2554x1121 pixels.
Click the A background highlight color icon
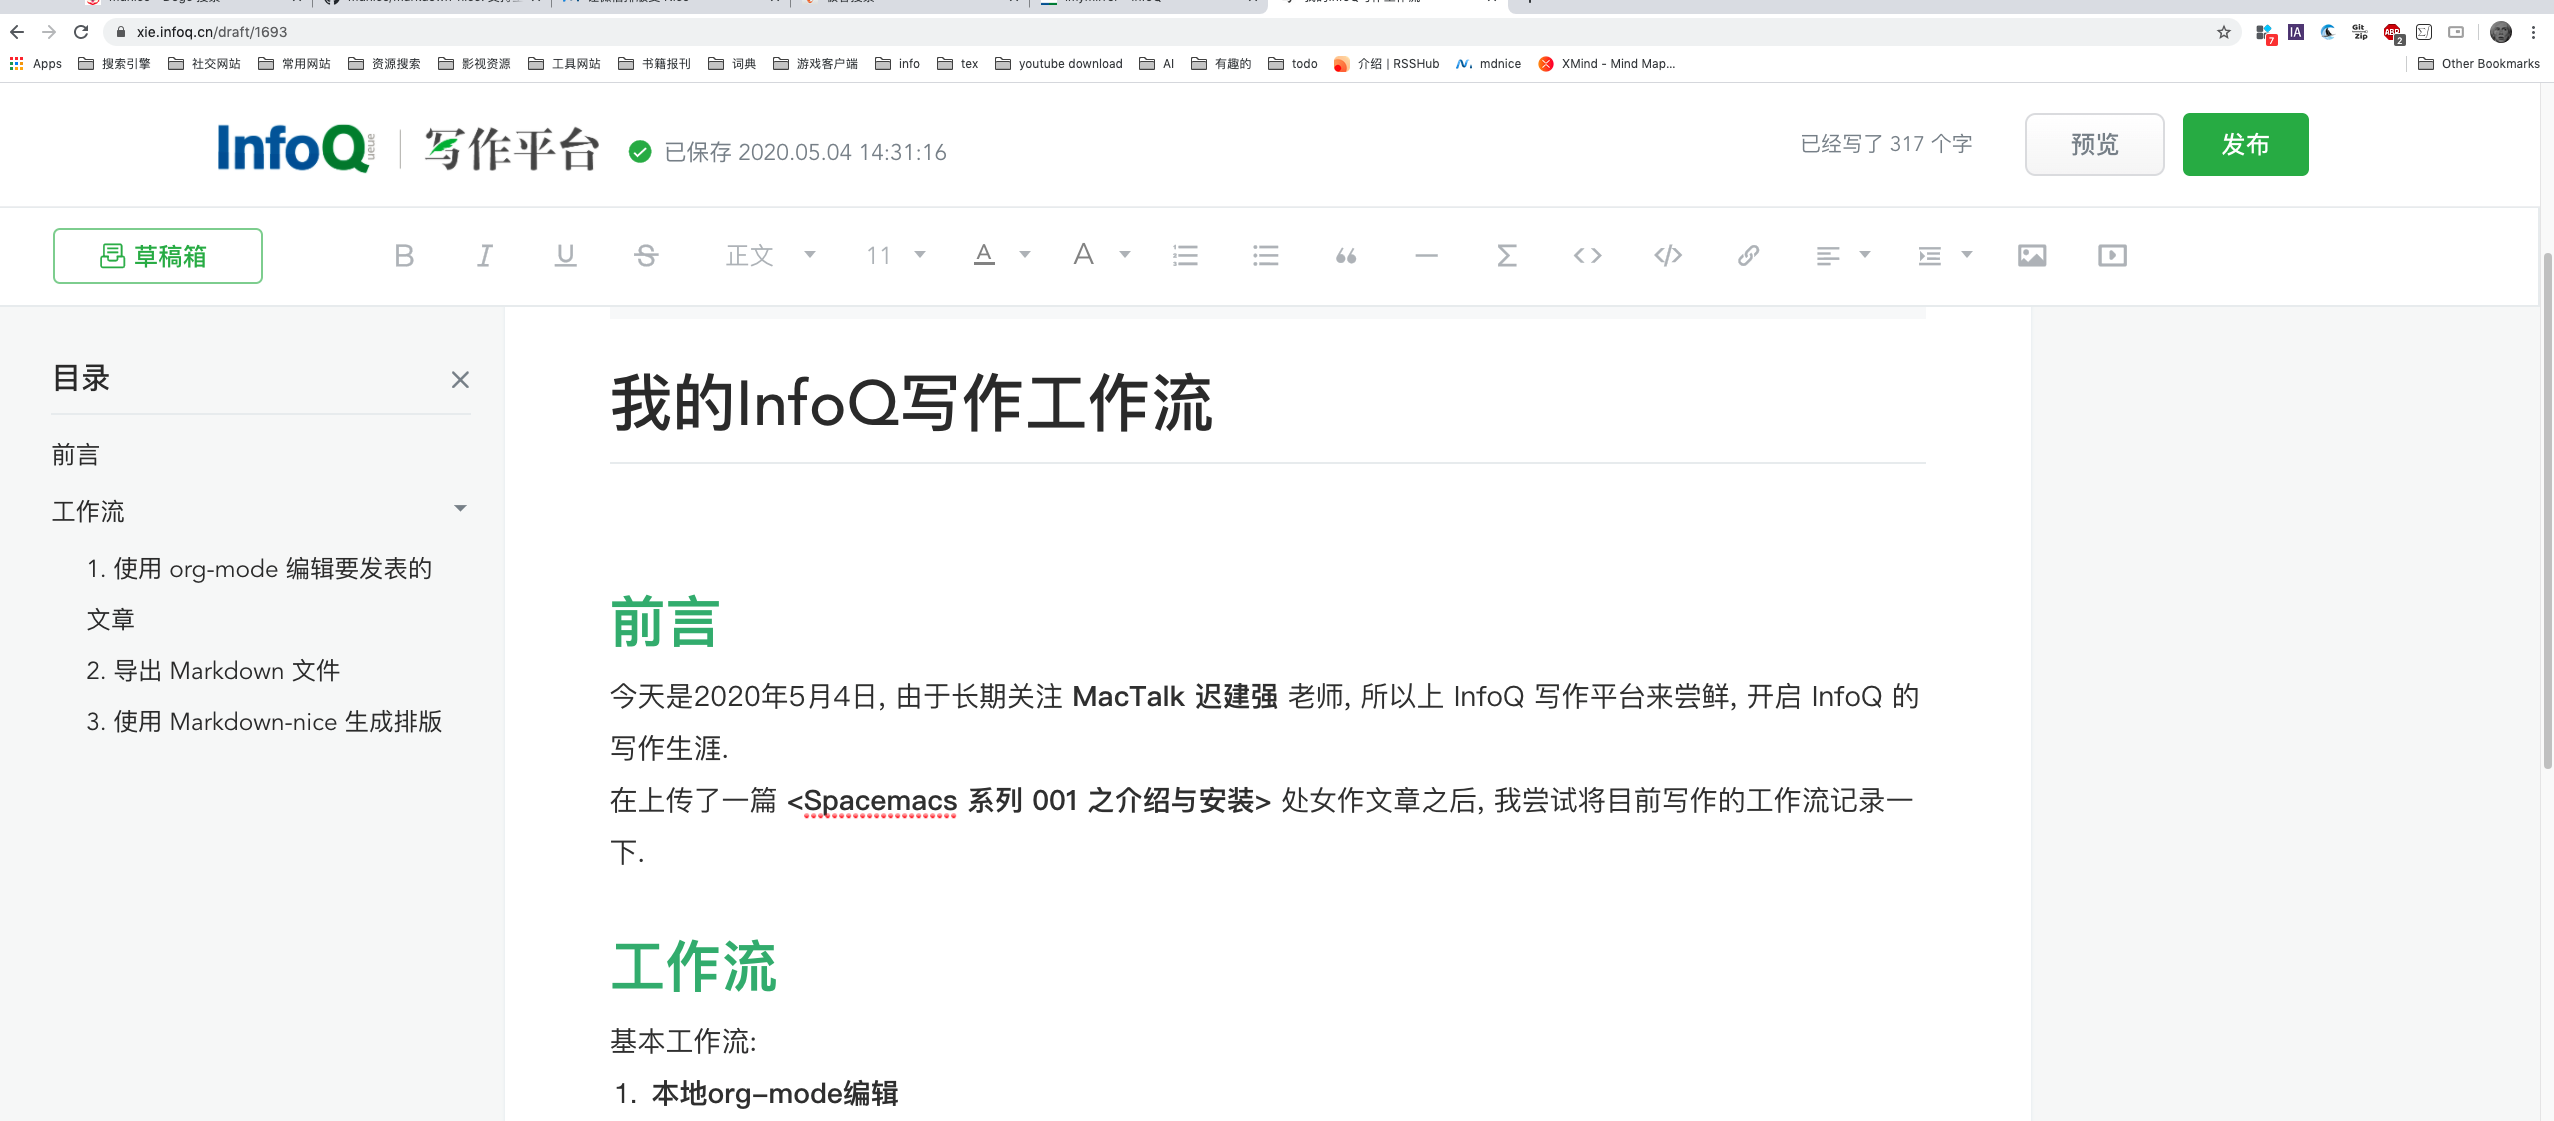1084,254
